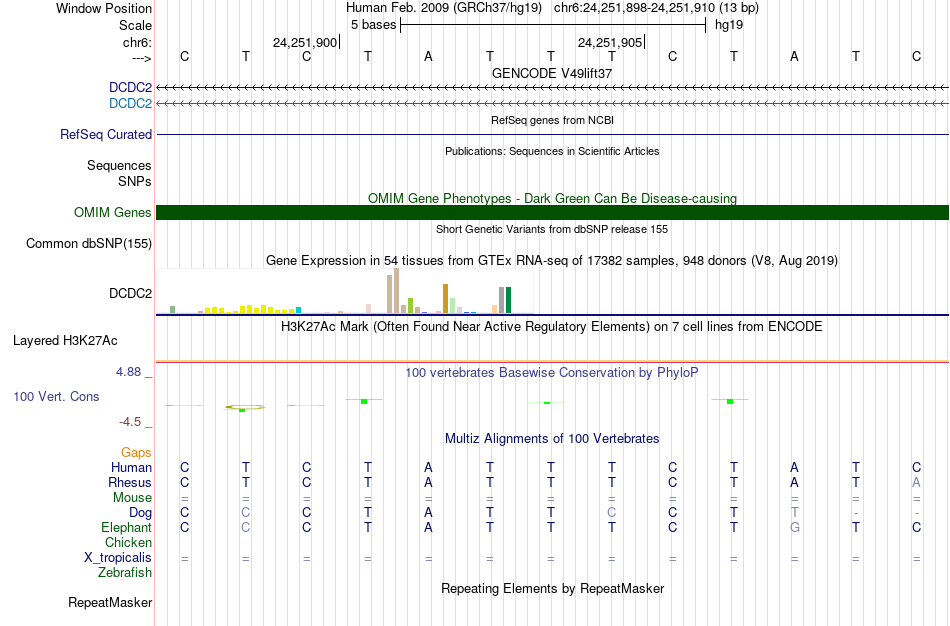Open the RefSeq Curated track label

106,135
